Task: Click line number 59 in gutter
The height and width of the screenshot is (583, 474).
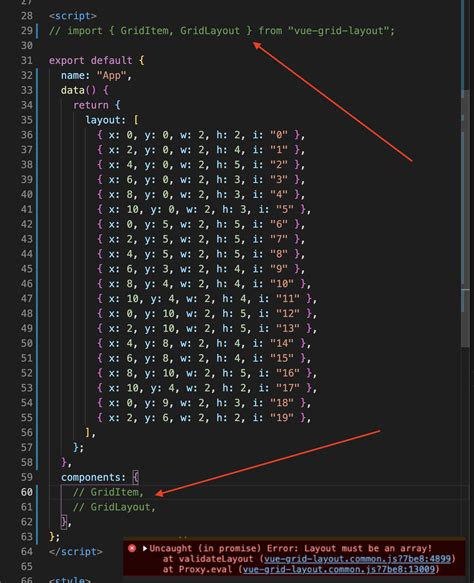Action: point(26,477)
